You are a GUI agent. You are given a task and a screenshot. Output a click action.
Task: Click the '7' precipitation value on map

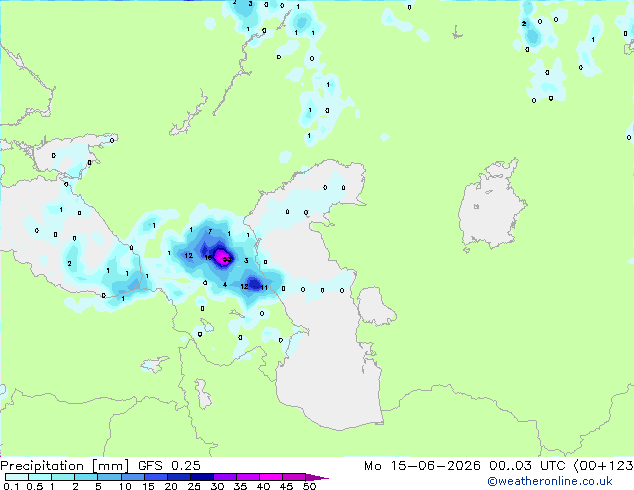210,232
